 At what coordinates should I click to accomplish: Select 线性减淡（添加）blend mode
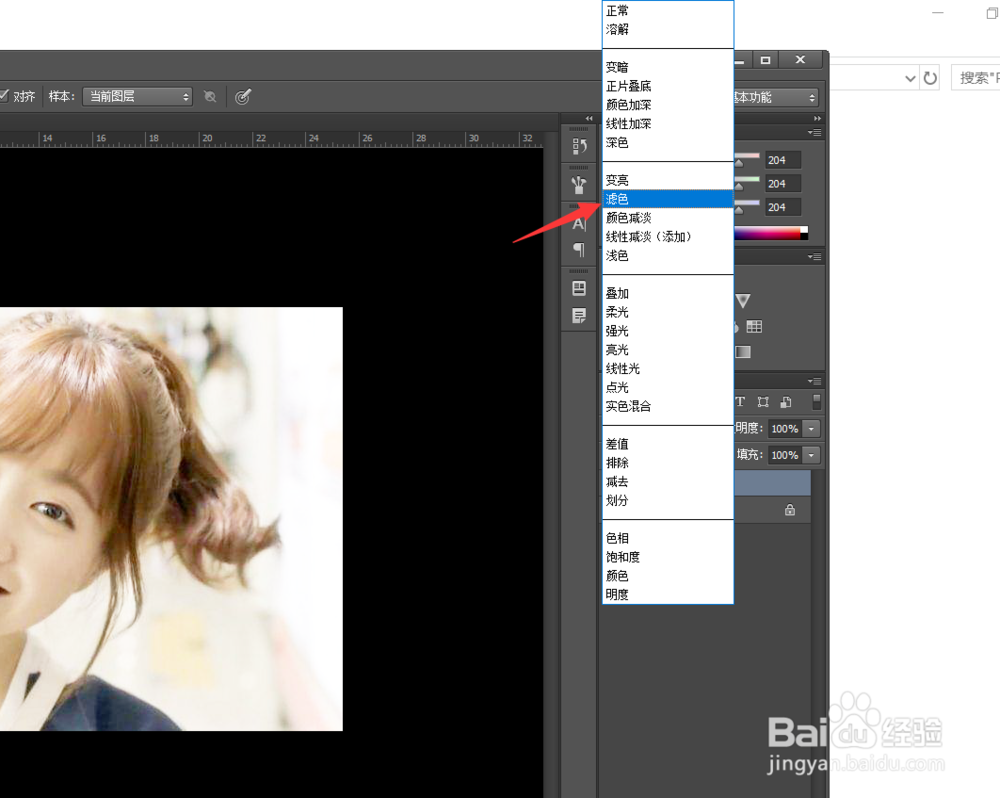coord(668,237)
